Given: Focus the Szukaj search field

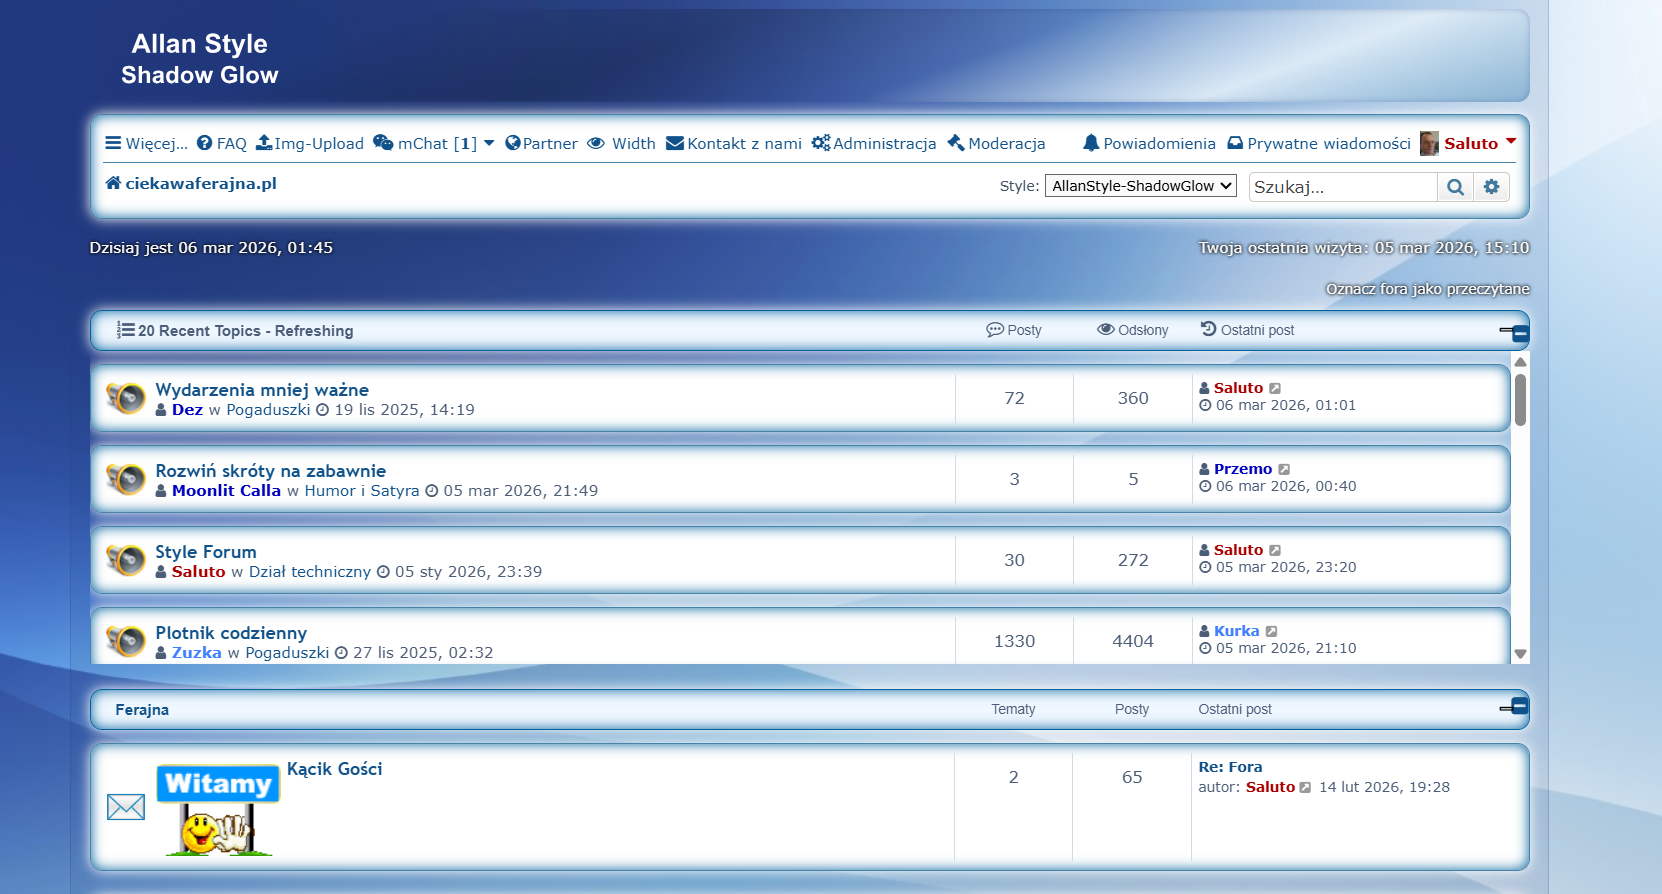Looking at the screenshot, I should click(1342, 187).
